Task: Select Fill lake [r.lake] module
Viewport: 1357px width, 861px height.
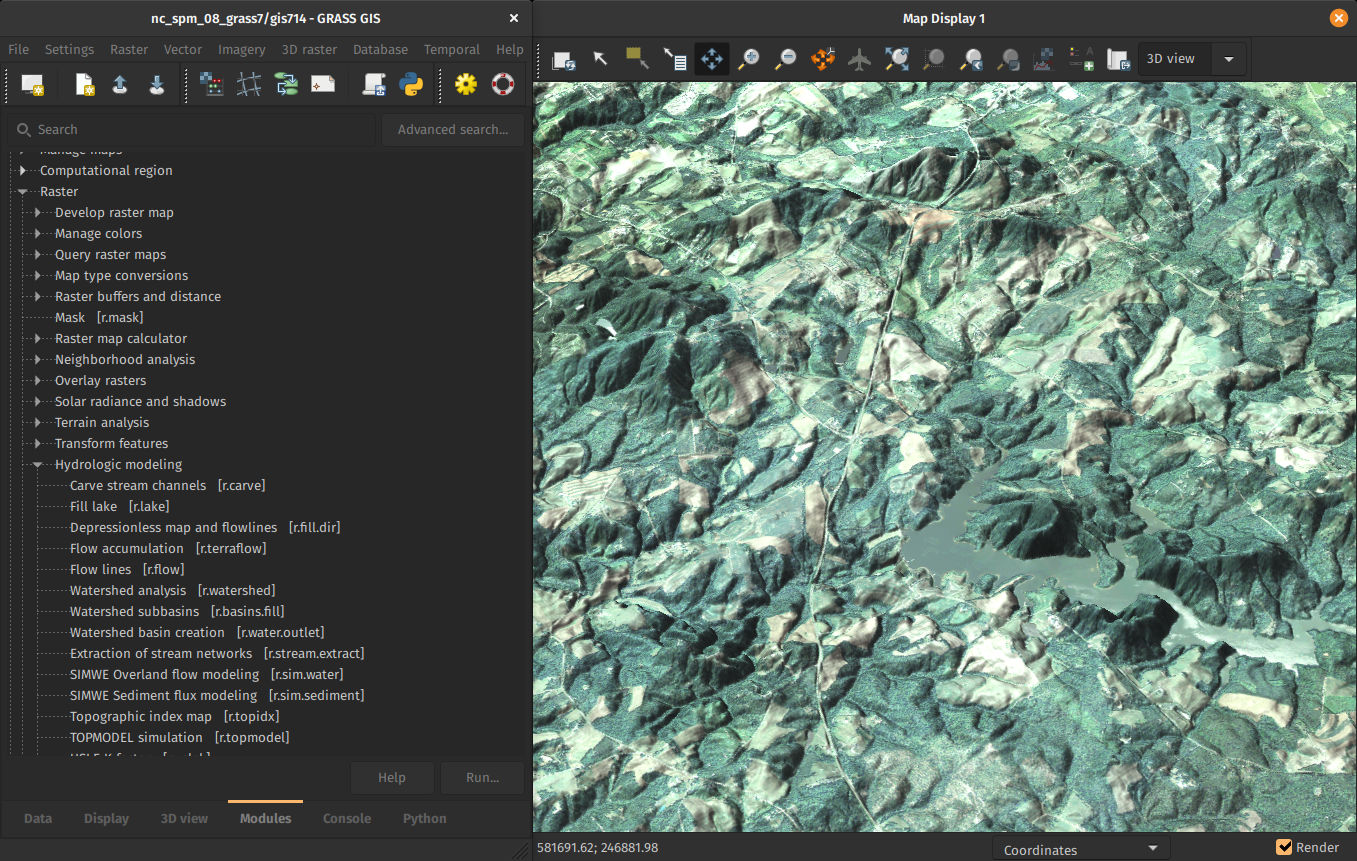Action: tap(120, 506)
